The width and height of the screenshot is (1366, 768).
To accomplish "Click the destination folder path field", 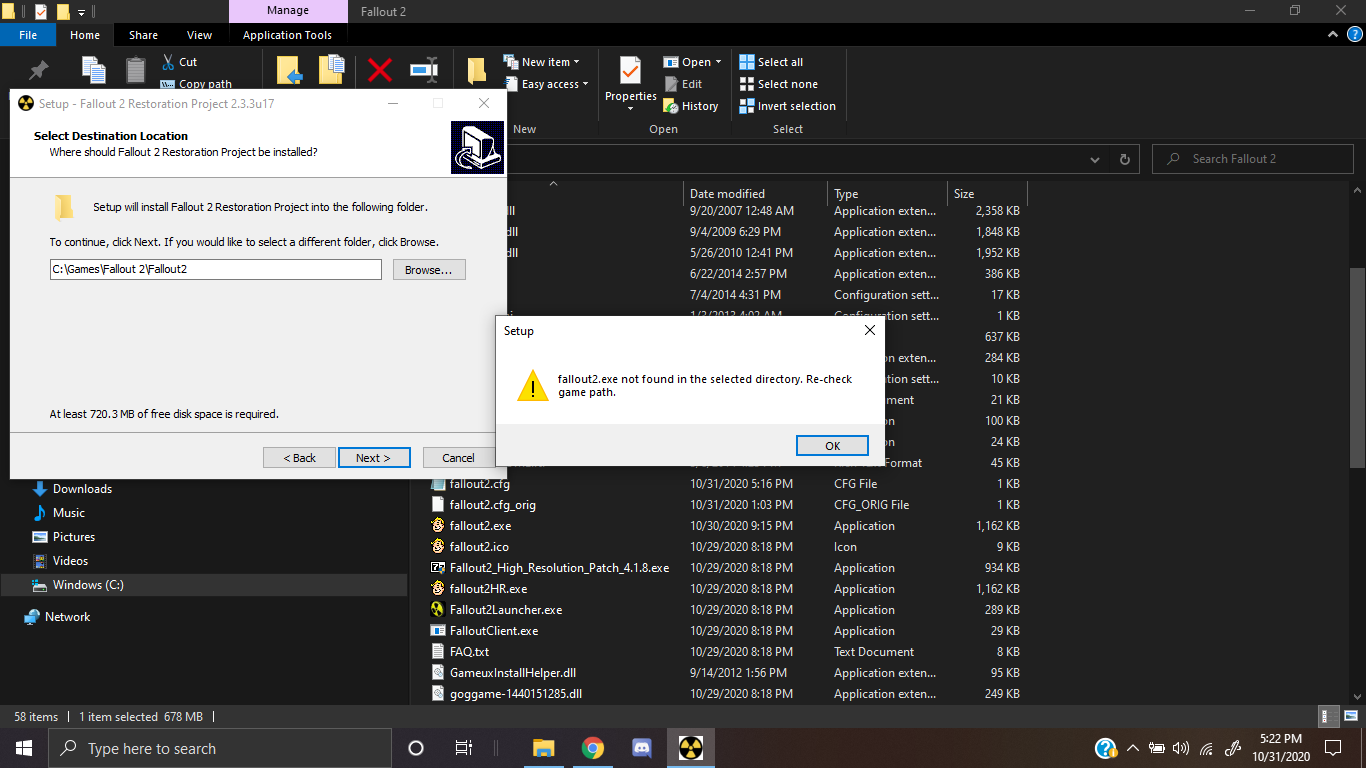I will [x=216, y=270].
